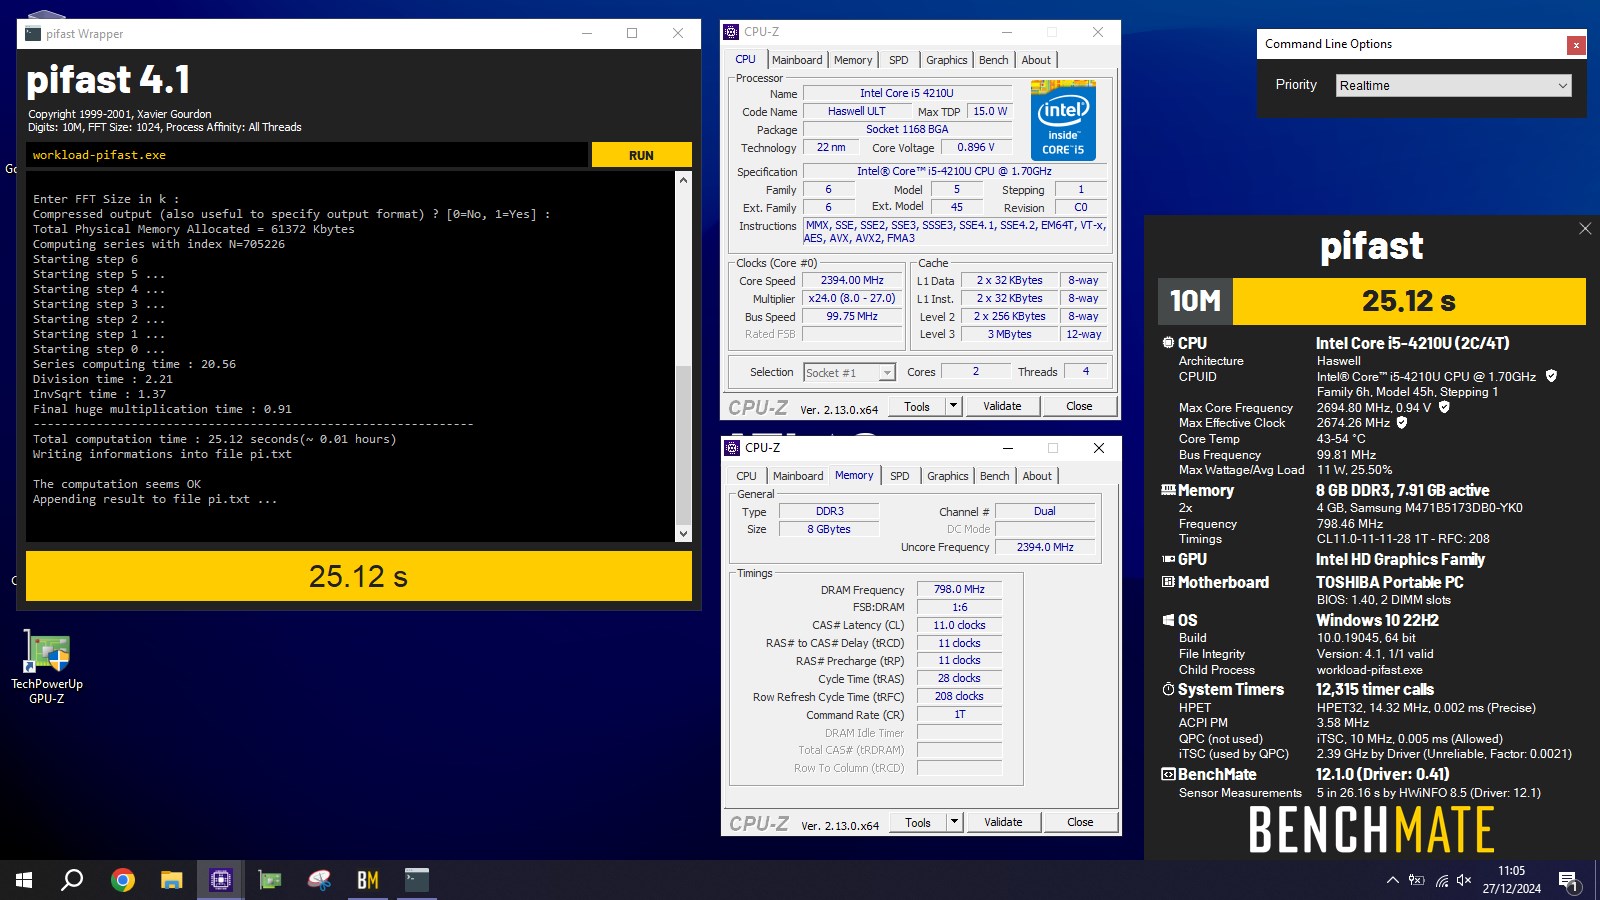This screenshot has width=1600, height=900.
Task: Click Close button in top CPU-Z window
Action: 1079,406
